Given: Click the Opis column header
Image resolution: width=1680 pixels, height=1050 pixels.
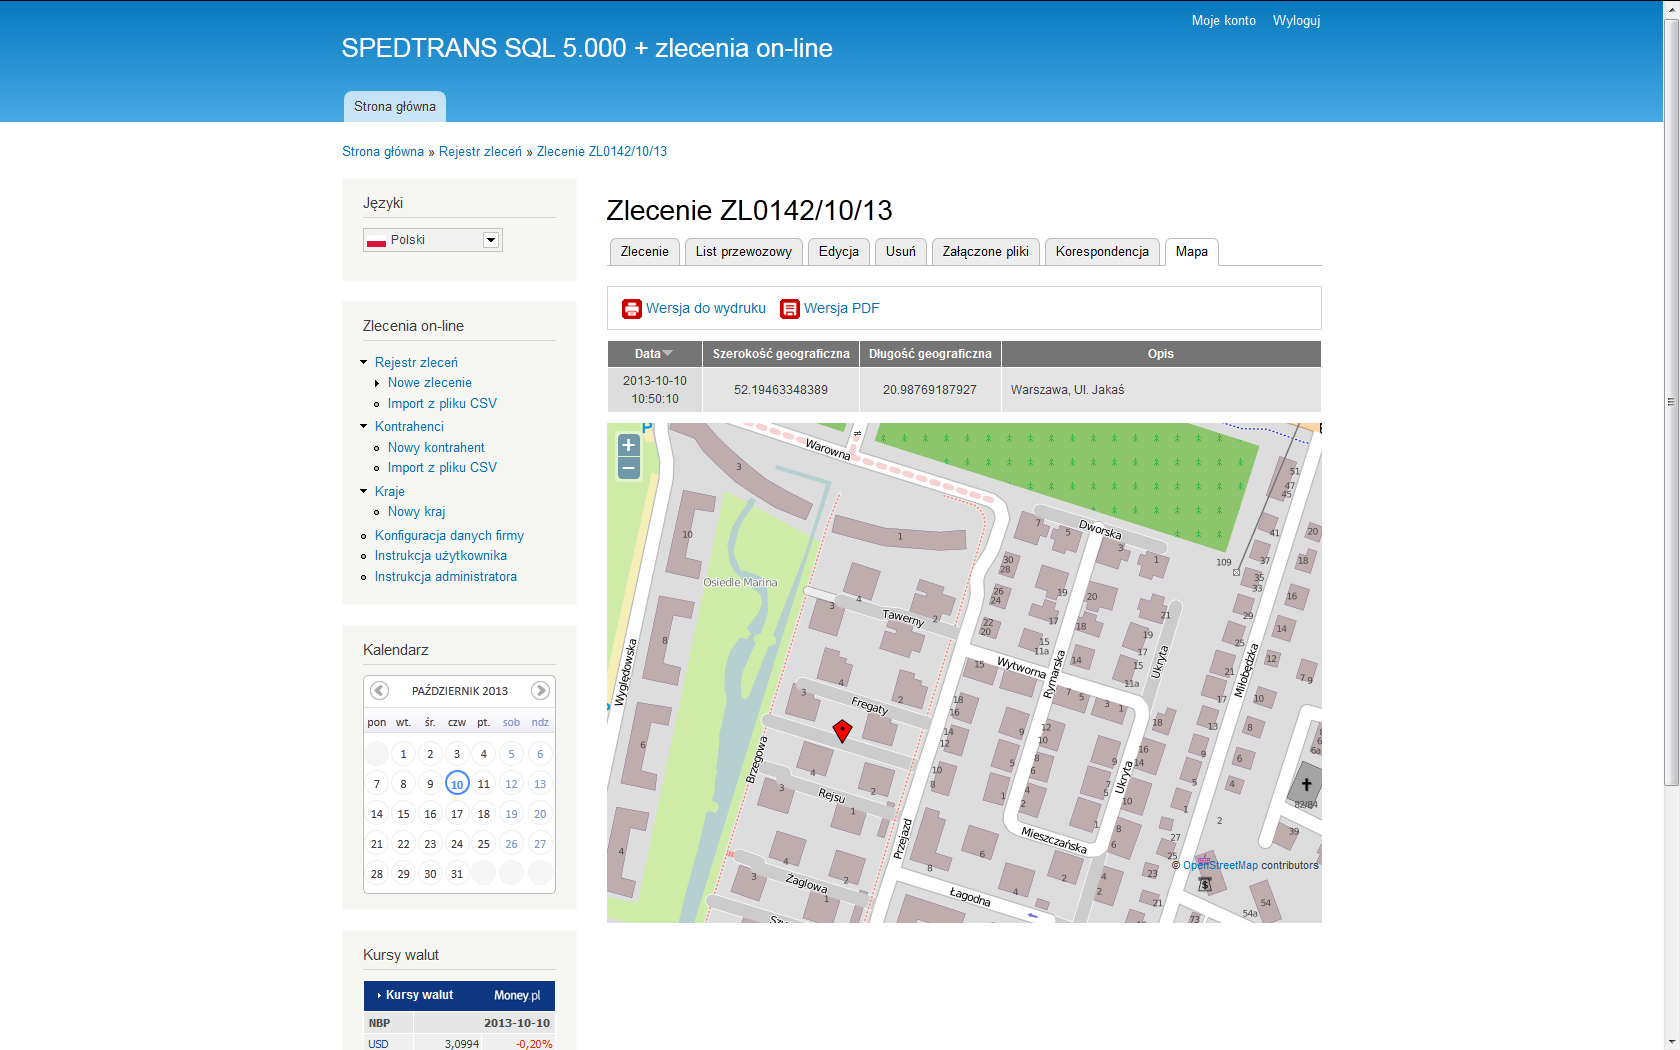Looking at the screenshot, I should point(1161,354).
